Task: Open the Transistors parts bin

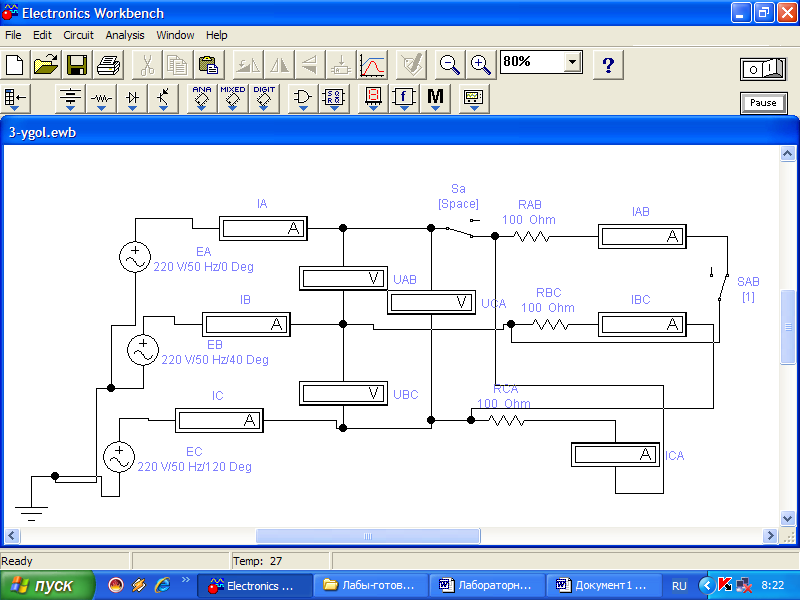Action: 163,98
